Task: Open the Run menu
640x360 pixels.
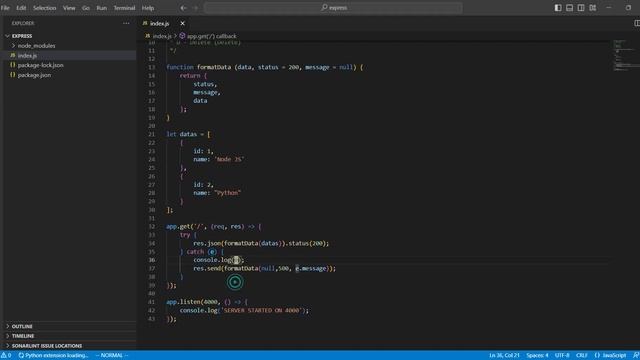Action: pyautogui.click(x=102, y=8)
